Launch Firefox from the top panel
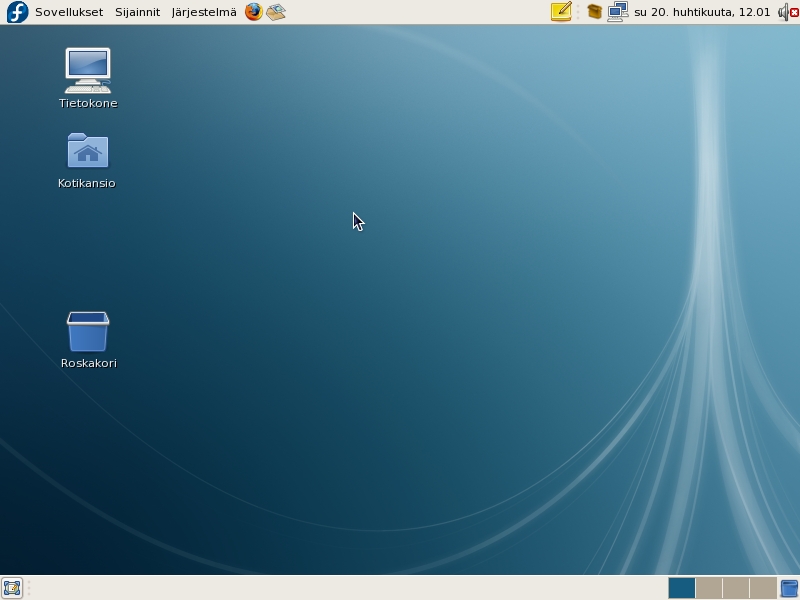The height and width of the screenshot is (600, 800). coord(254,12)
